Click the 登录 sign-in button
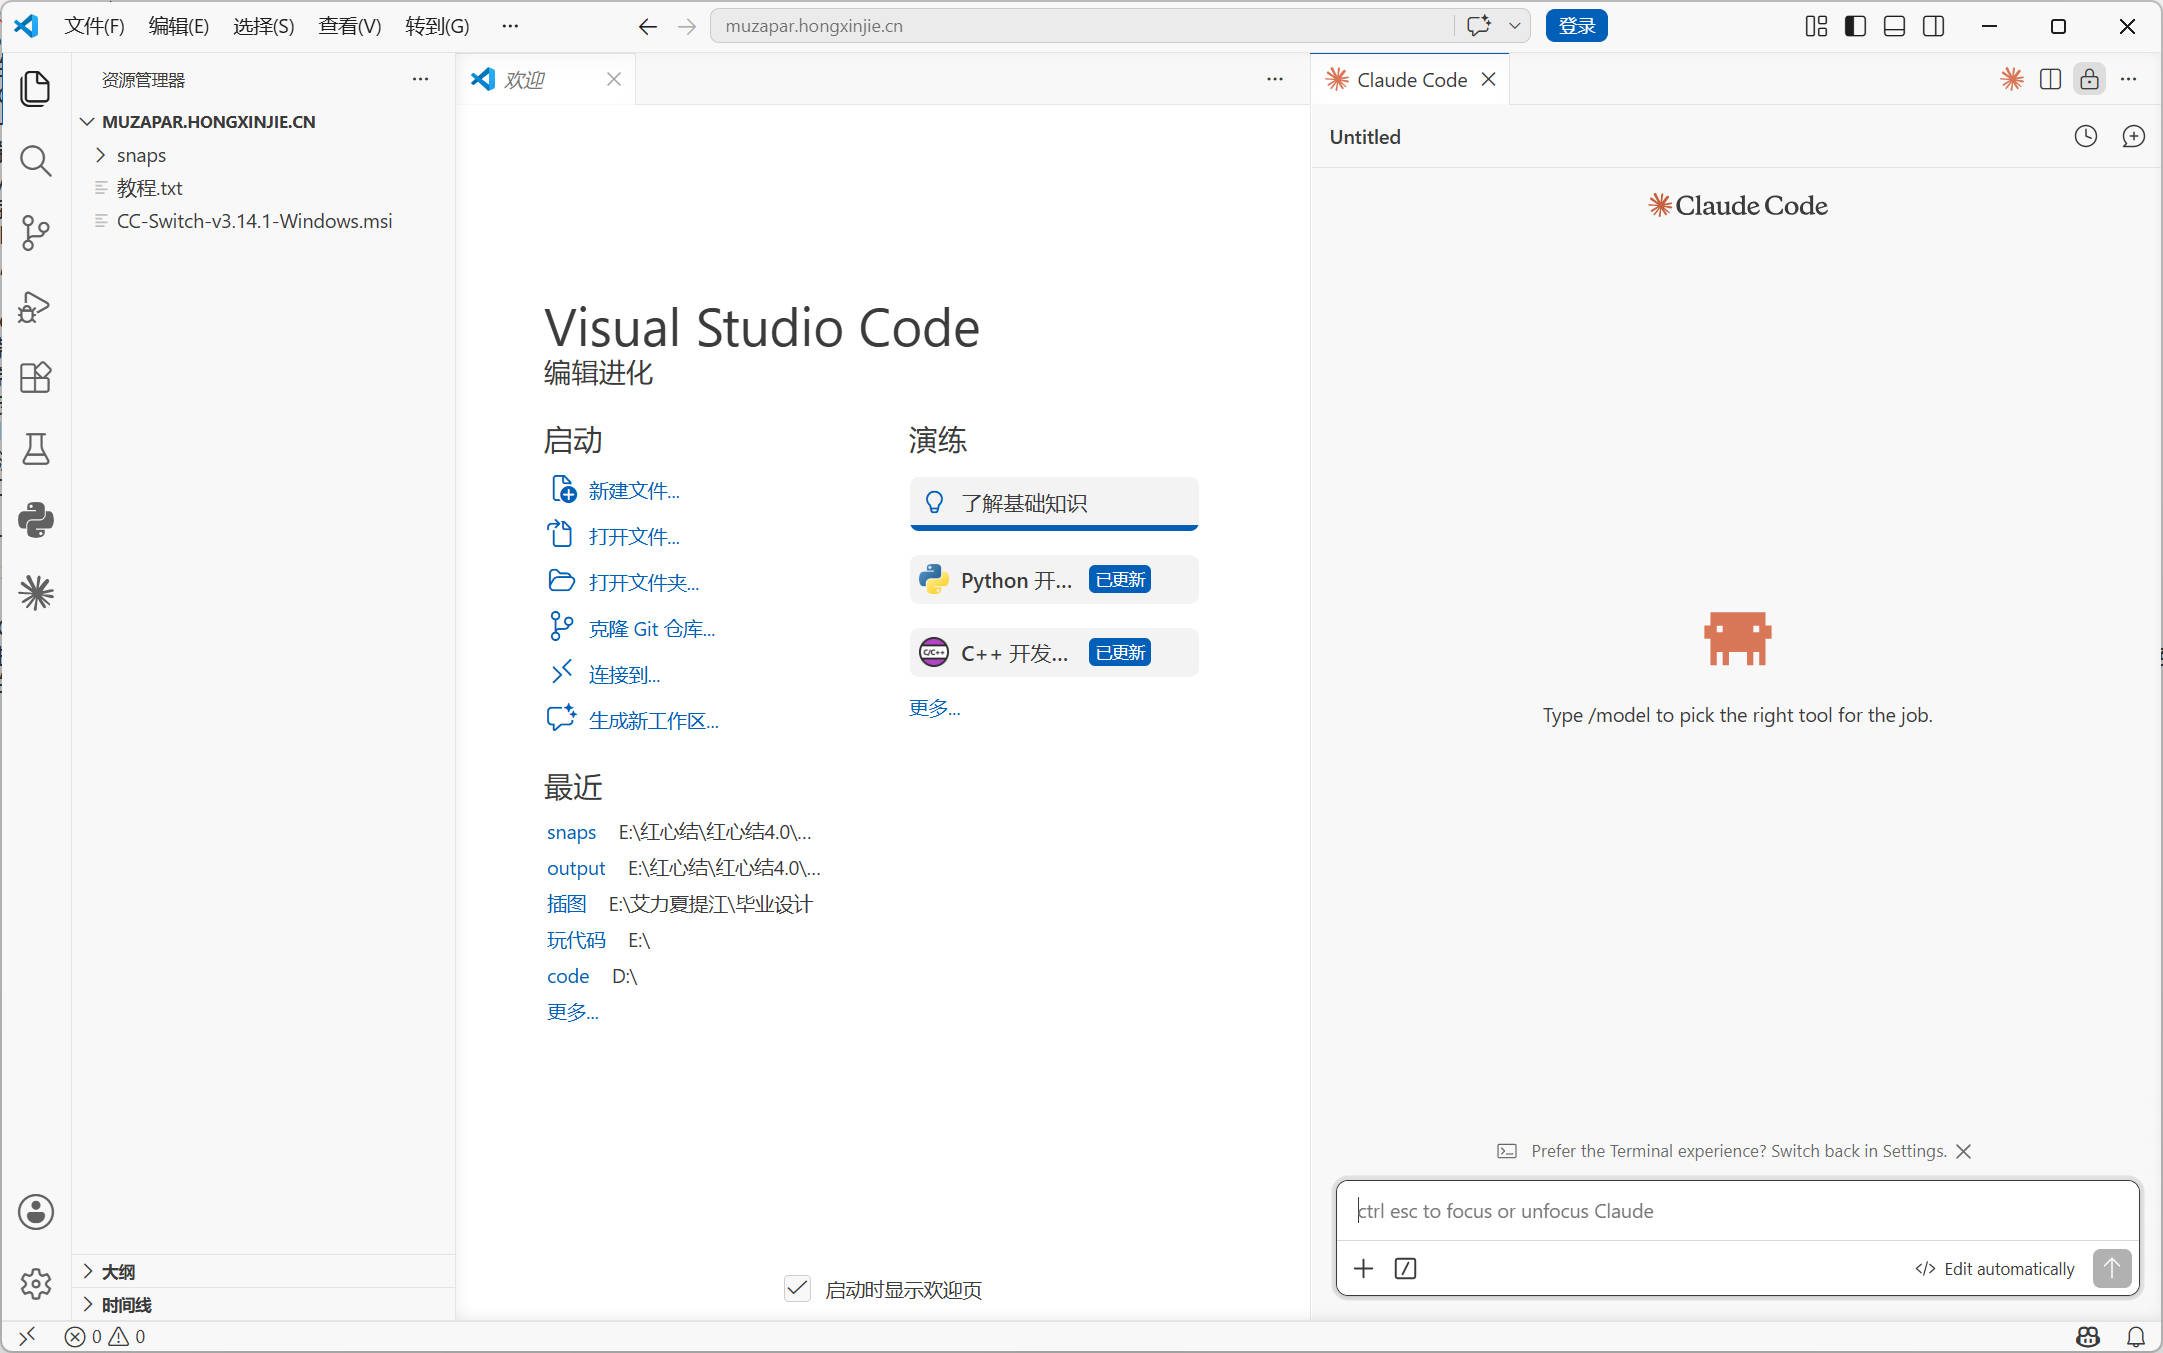The width and height of the screenshot is (2163, 1353). 1576,26
